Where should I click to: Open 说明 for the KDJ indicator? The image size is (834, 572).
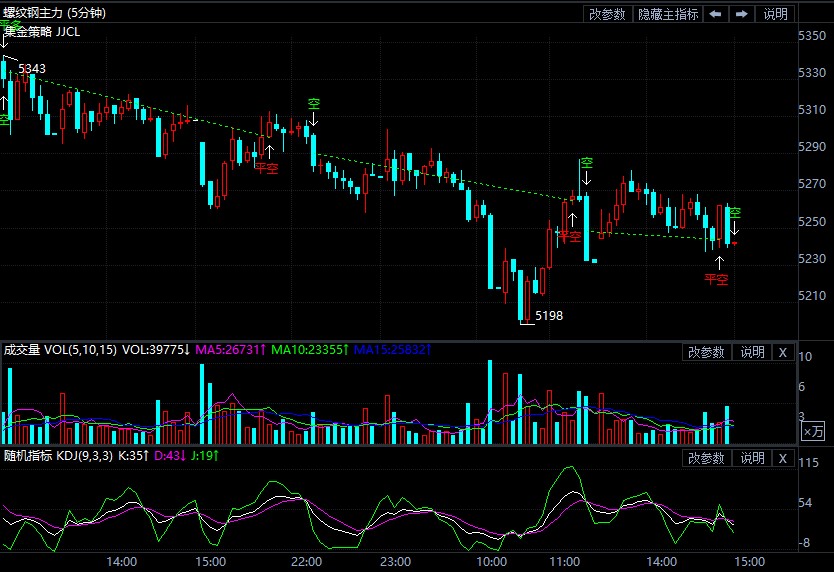pyautogui.click(x=751, y=458)
